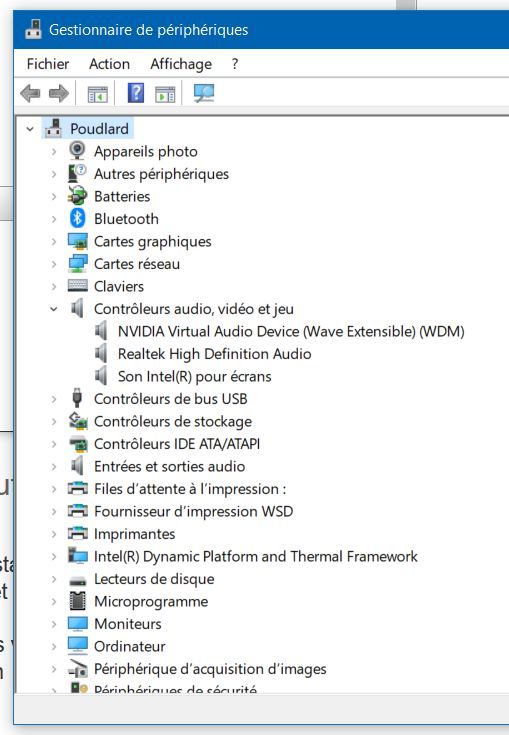
Task: Open the Help question-mark toolbar icon
Action: pyautogui.click(x=136, y=93)
